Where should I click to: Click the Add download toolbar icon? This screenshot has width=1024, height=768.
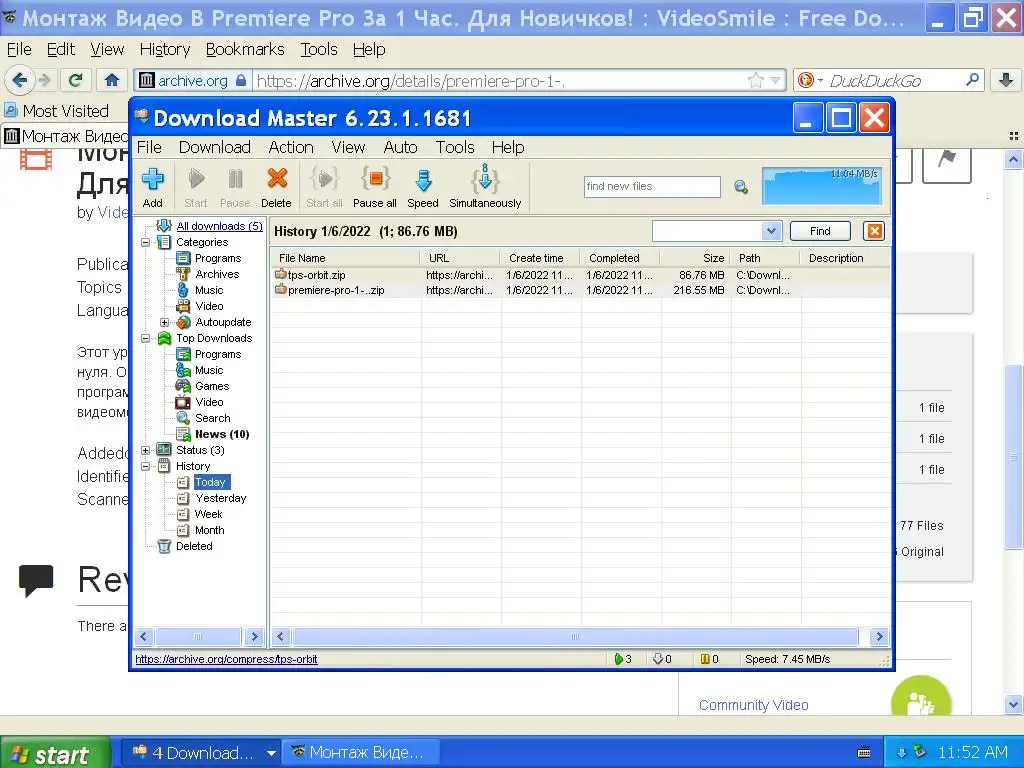coord(153,187)
